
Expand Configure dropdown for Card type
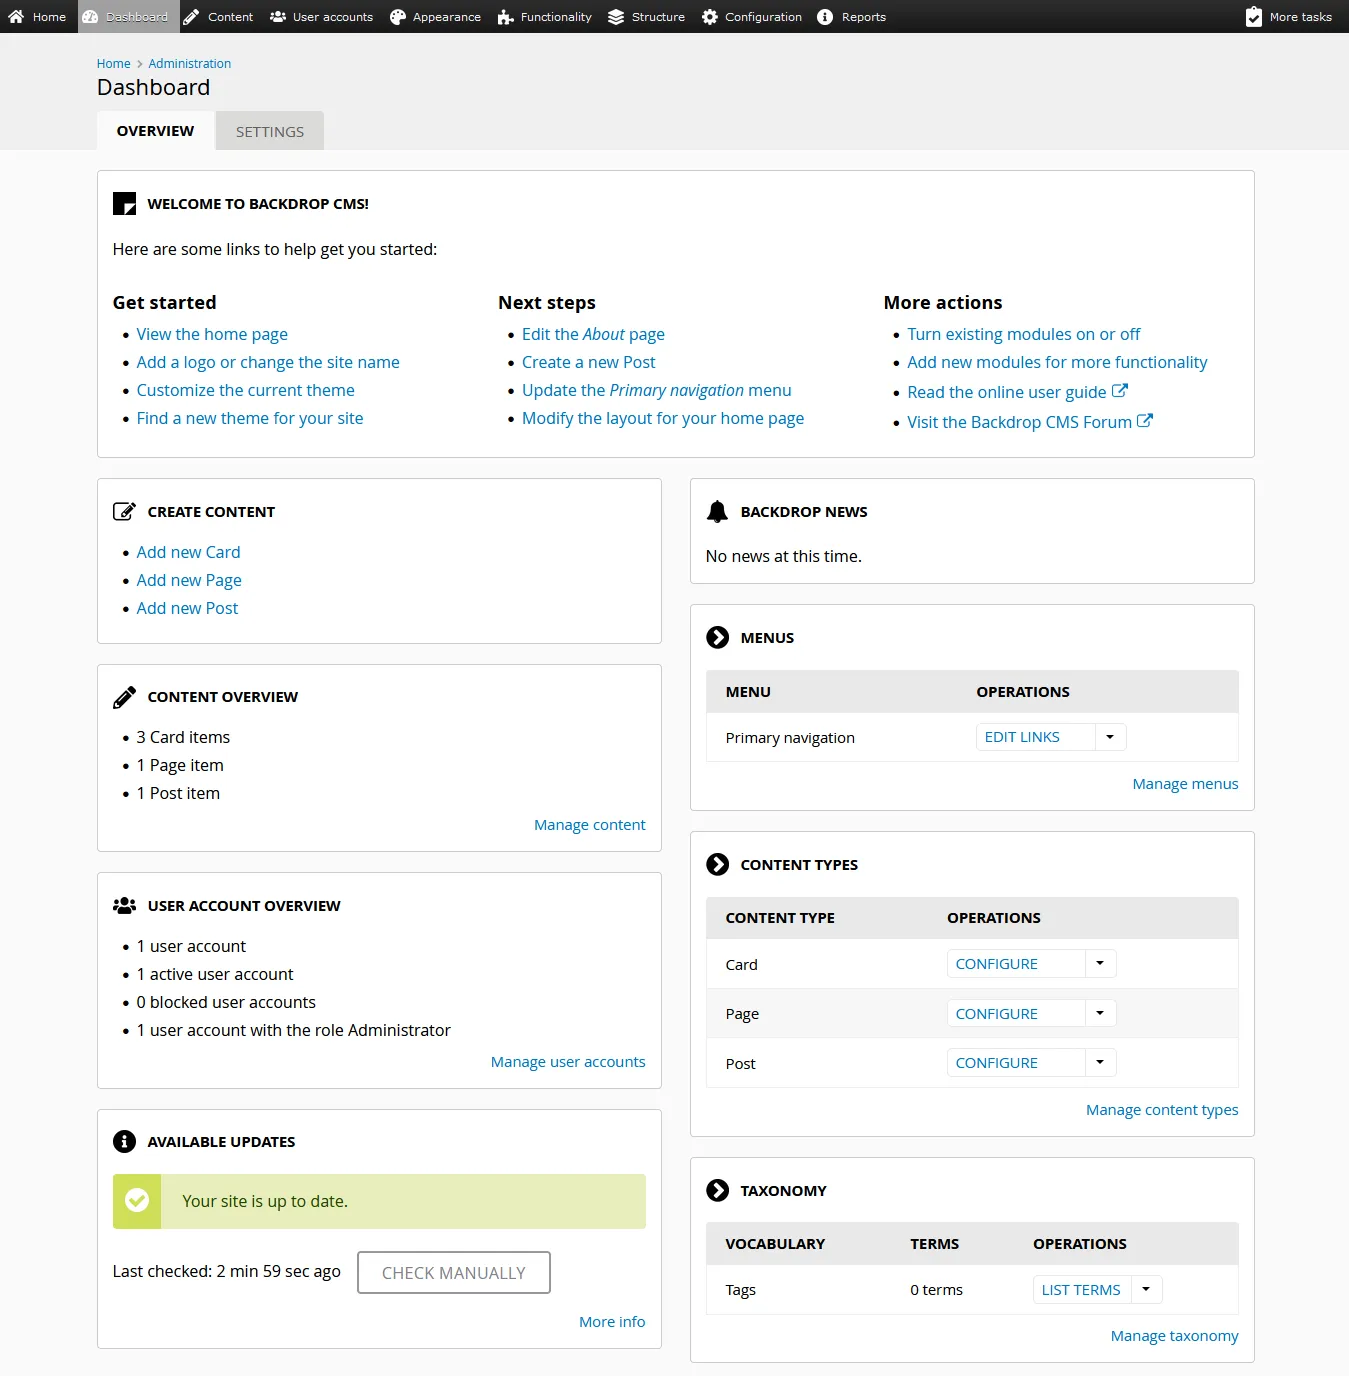[1100, 964]
